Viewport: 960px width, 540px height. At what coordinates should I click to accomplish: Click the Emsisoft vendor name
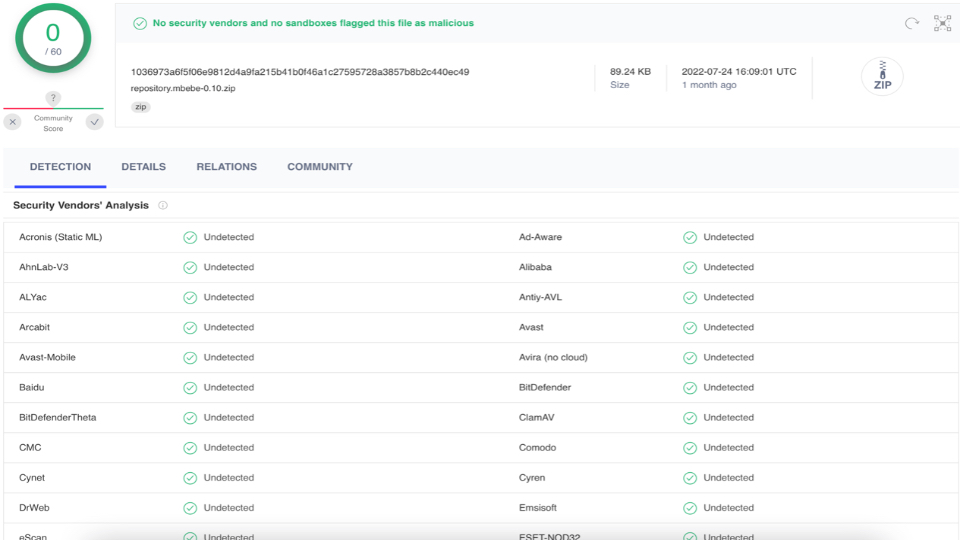click(538, 507)
